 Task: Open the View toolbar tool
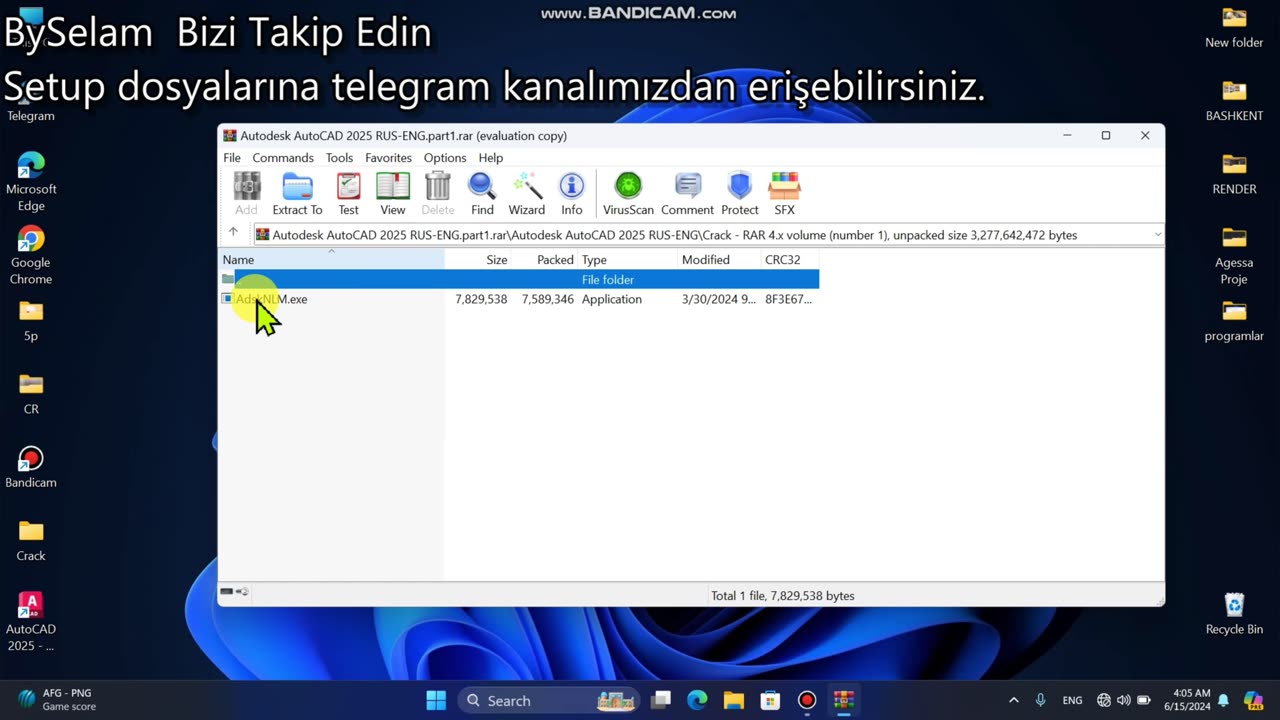point(393,194)
